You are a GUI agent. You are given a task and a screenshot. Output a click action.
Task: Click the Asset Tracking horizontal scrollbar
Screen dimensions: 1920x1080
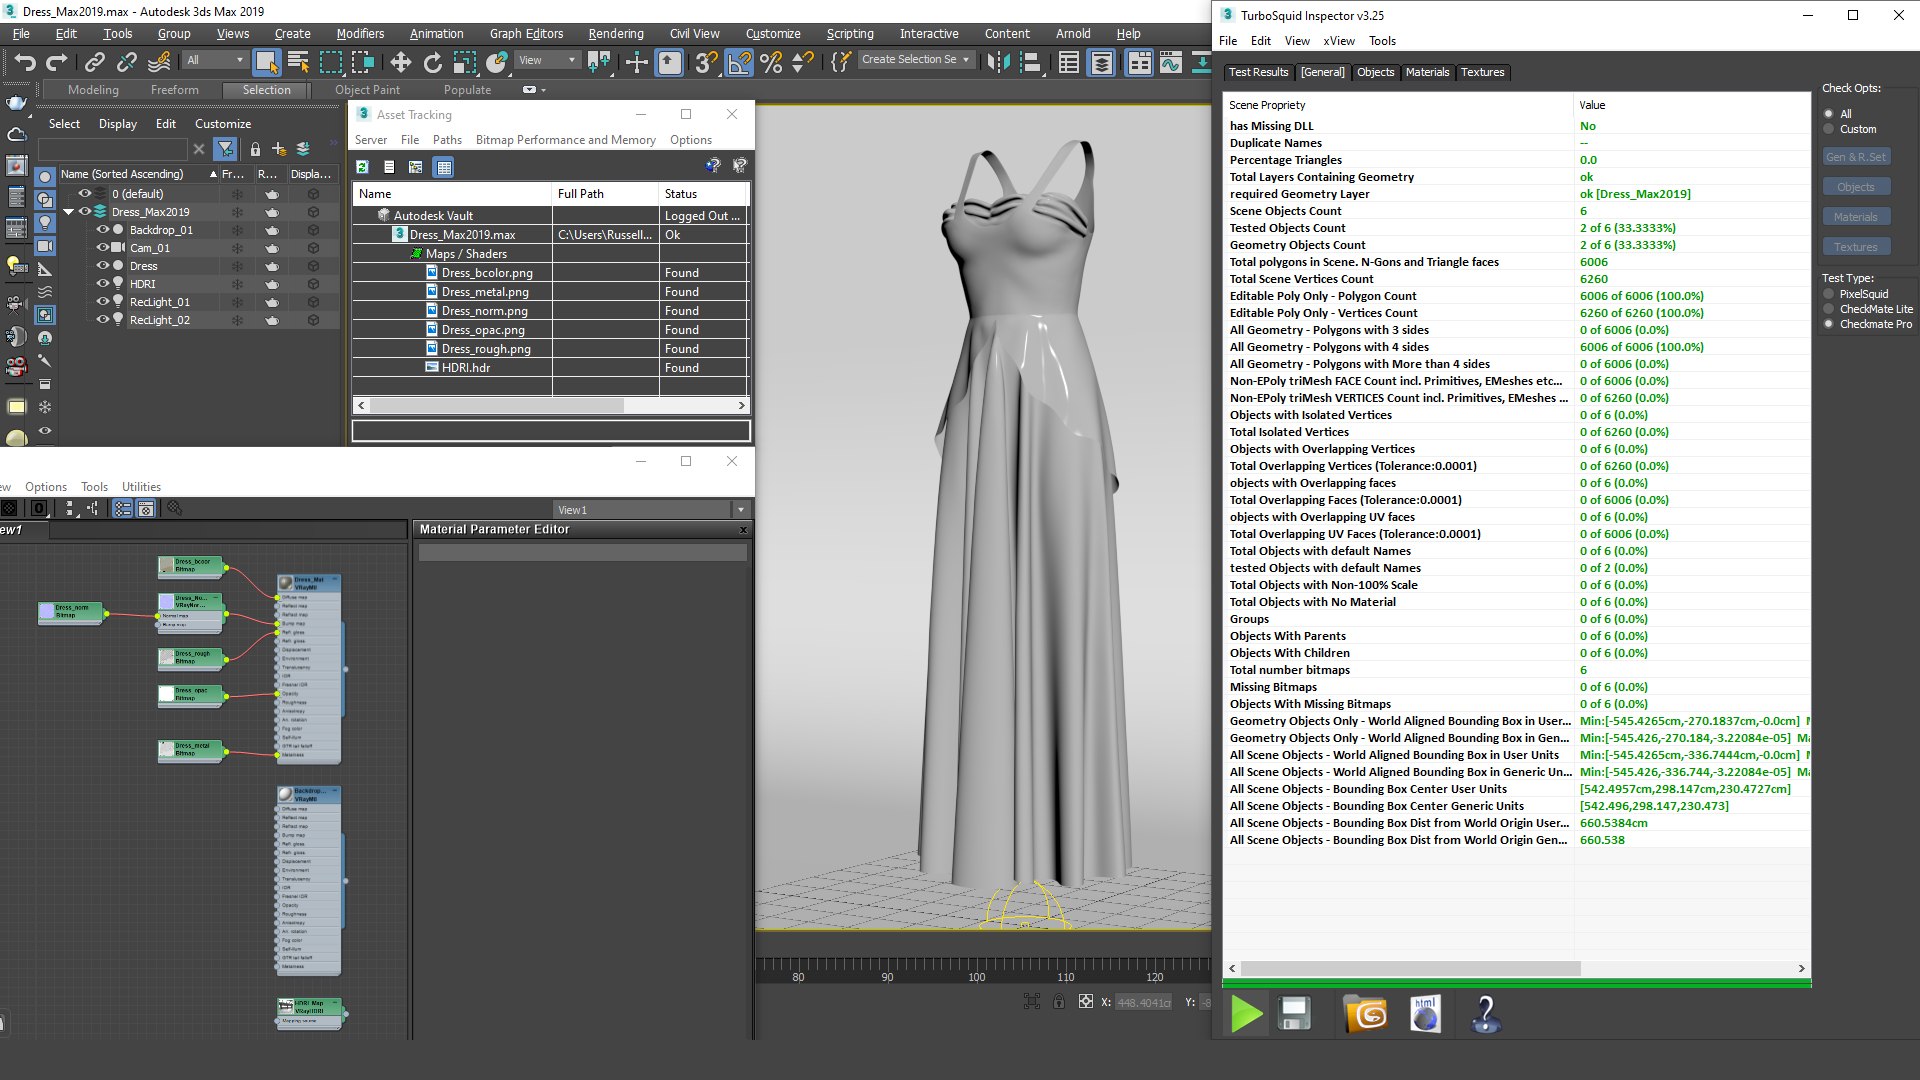[497, 406]
